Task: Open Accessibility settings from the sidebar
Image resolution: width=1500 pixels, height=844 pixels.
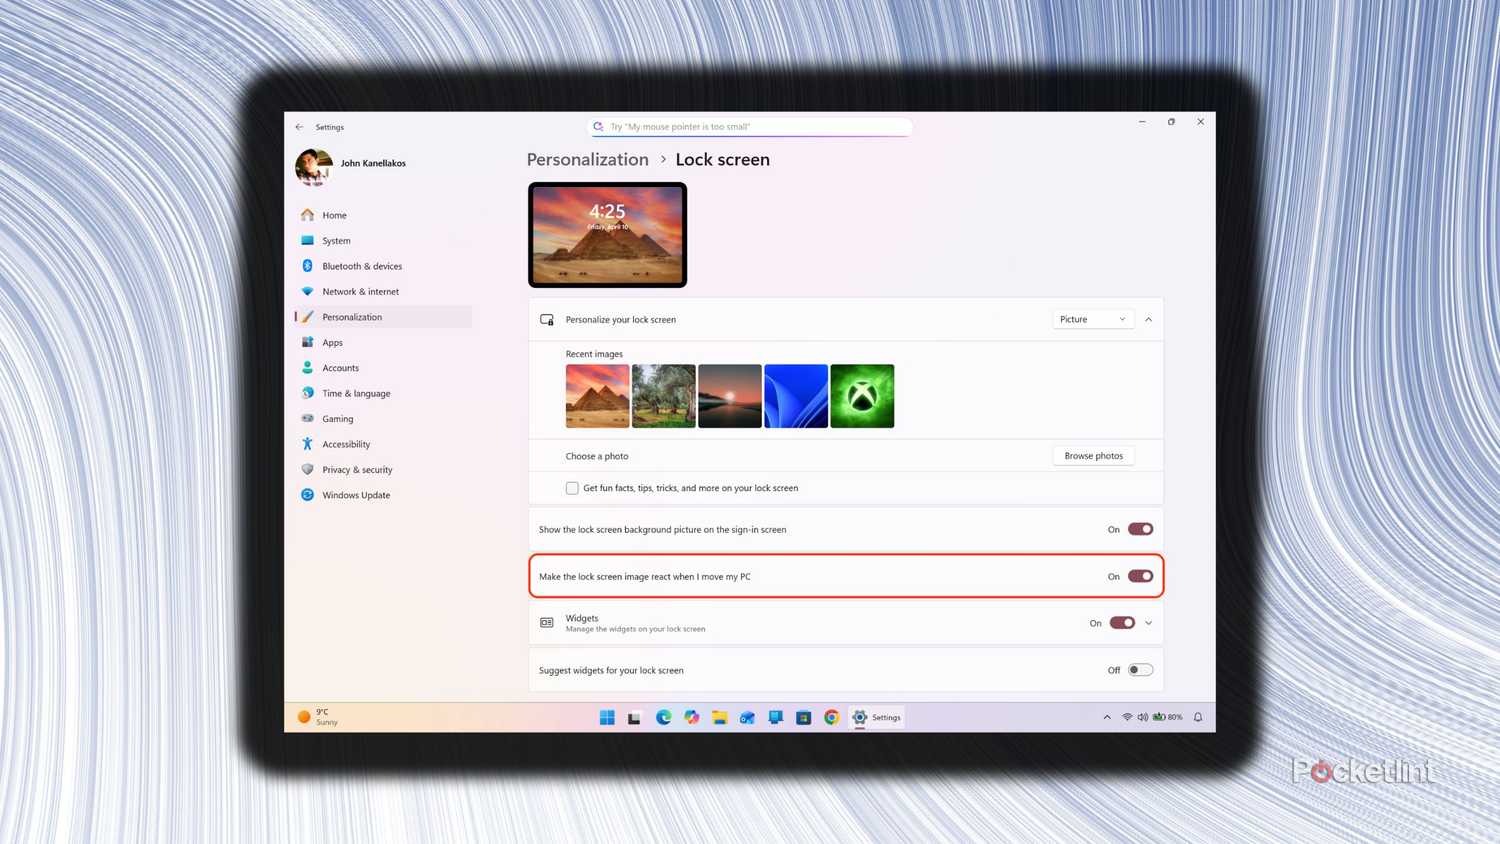Action: click(346, 443)
